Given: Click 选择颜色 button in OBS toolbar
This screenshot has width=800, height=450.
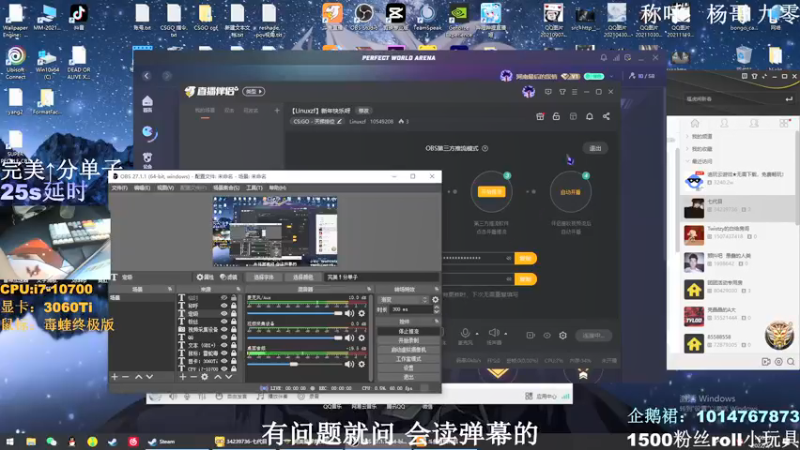Looking at the screenshot, I should [303, 277].
